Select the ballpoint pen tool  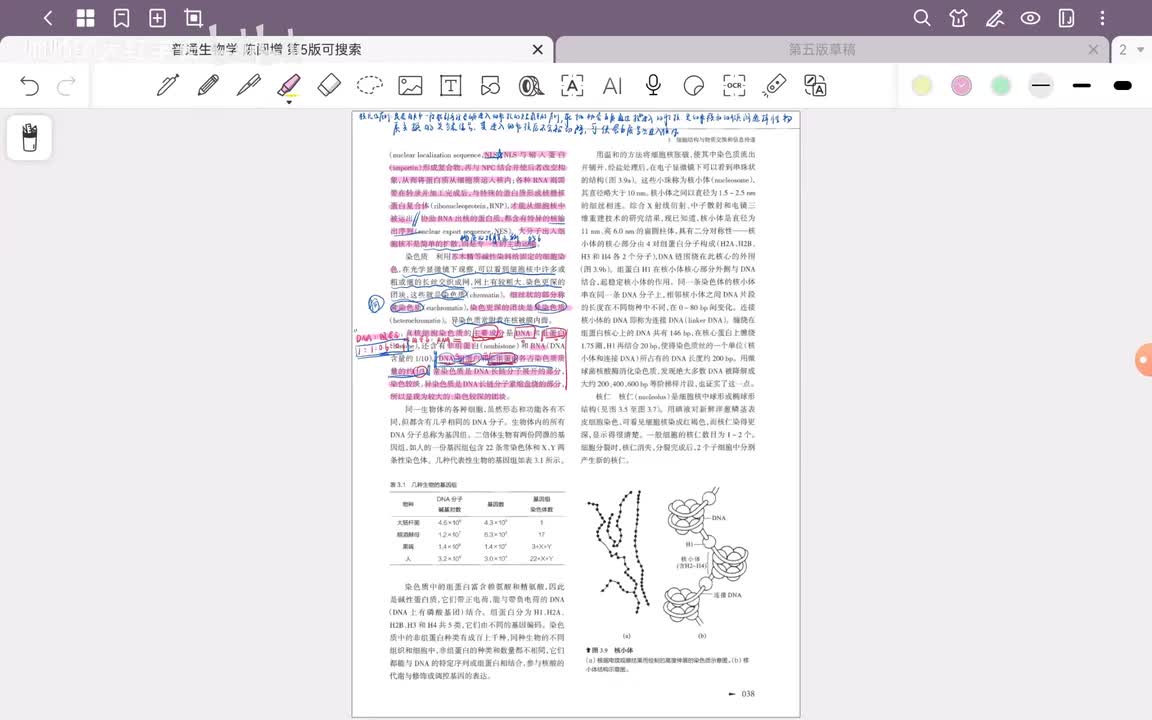248,85
